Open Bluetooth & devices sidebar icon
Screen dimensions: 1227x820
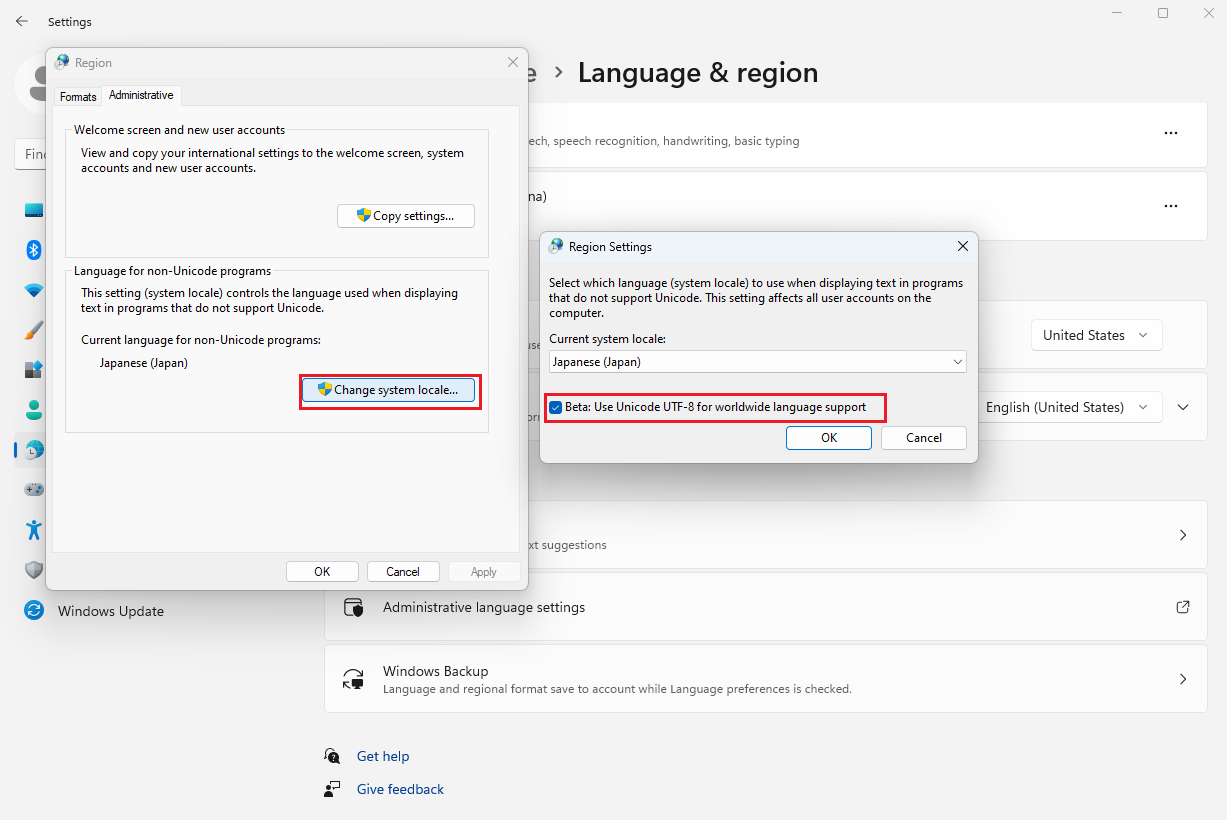[x=34, y=250]
